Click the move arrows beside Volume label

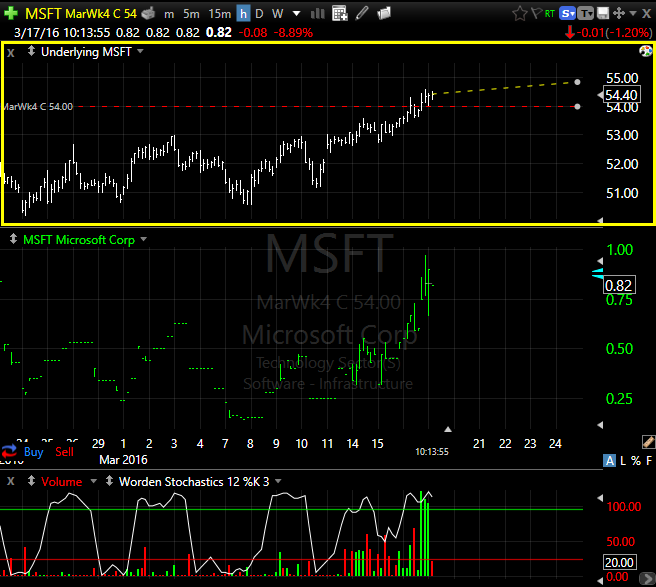(31, 481)
